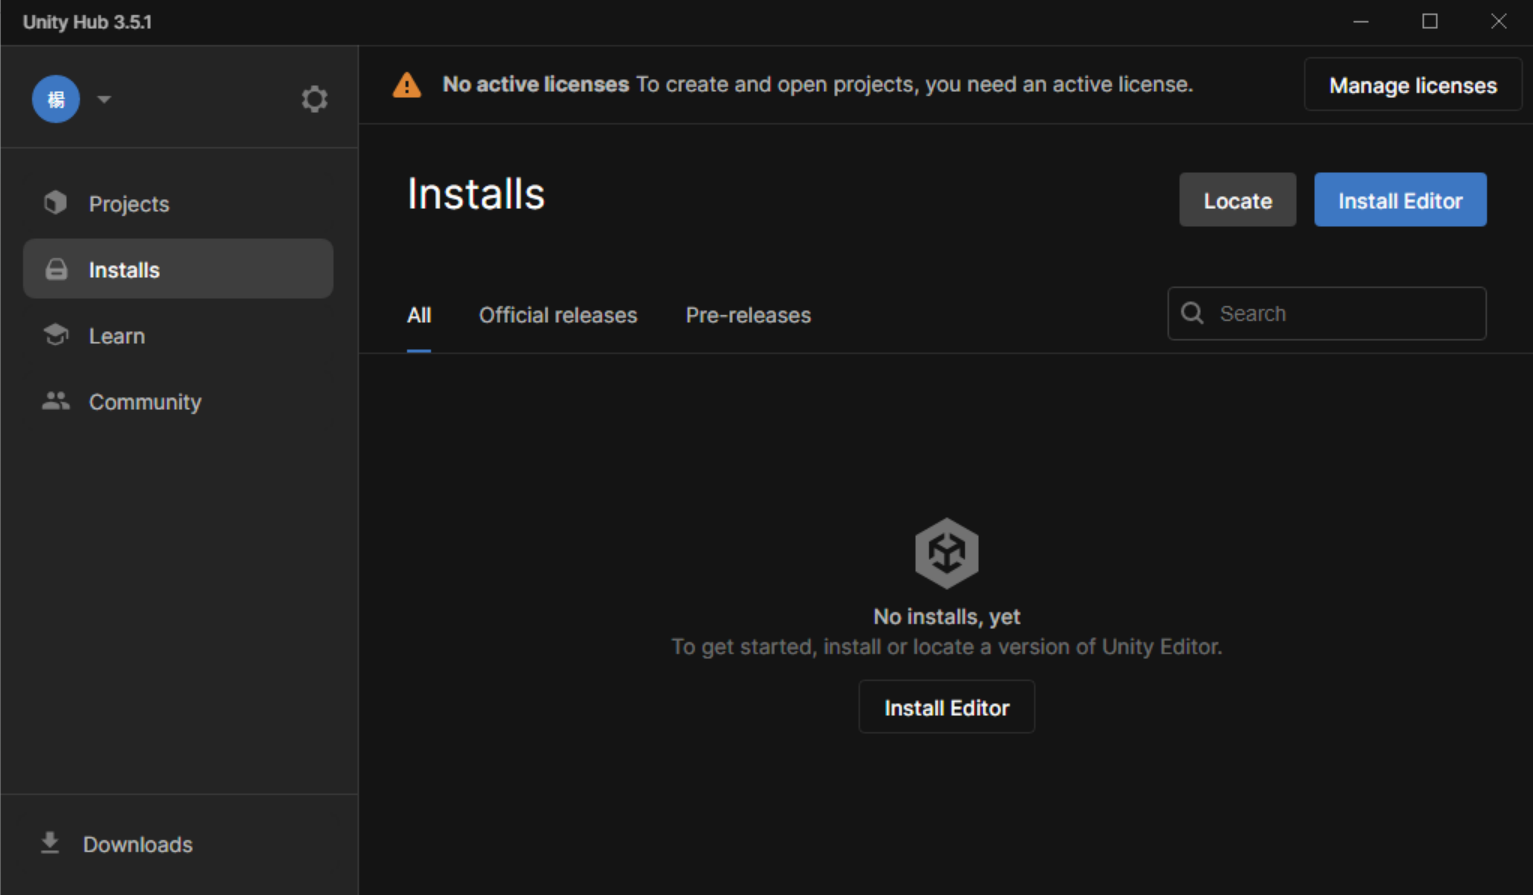The width and height of the screenshot is (1533, 895).
Task: Click the "No active licenses" warning text
Action: pos(536,84)
